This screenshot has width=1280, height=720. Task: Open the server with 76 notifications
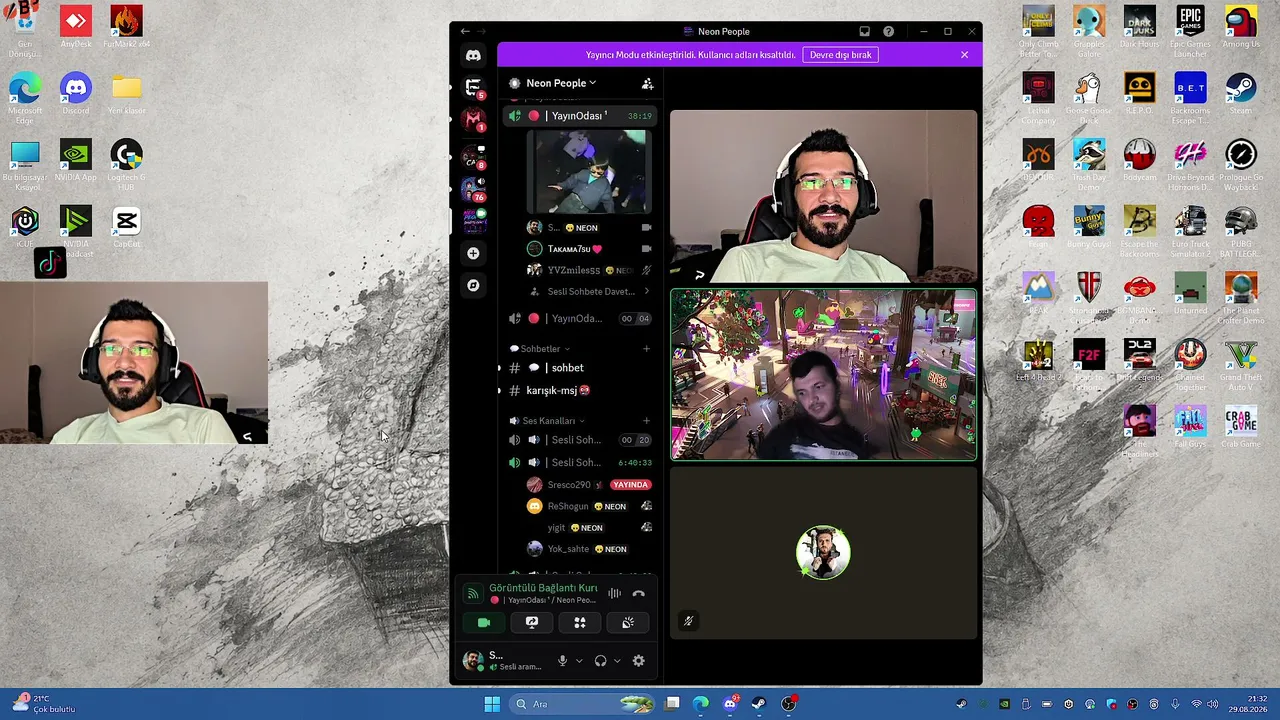473,188
